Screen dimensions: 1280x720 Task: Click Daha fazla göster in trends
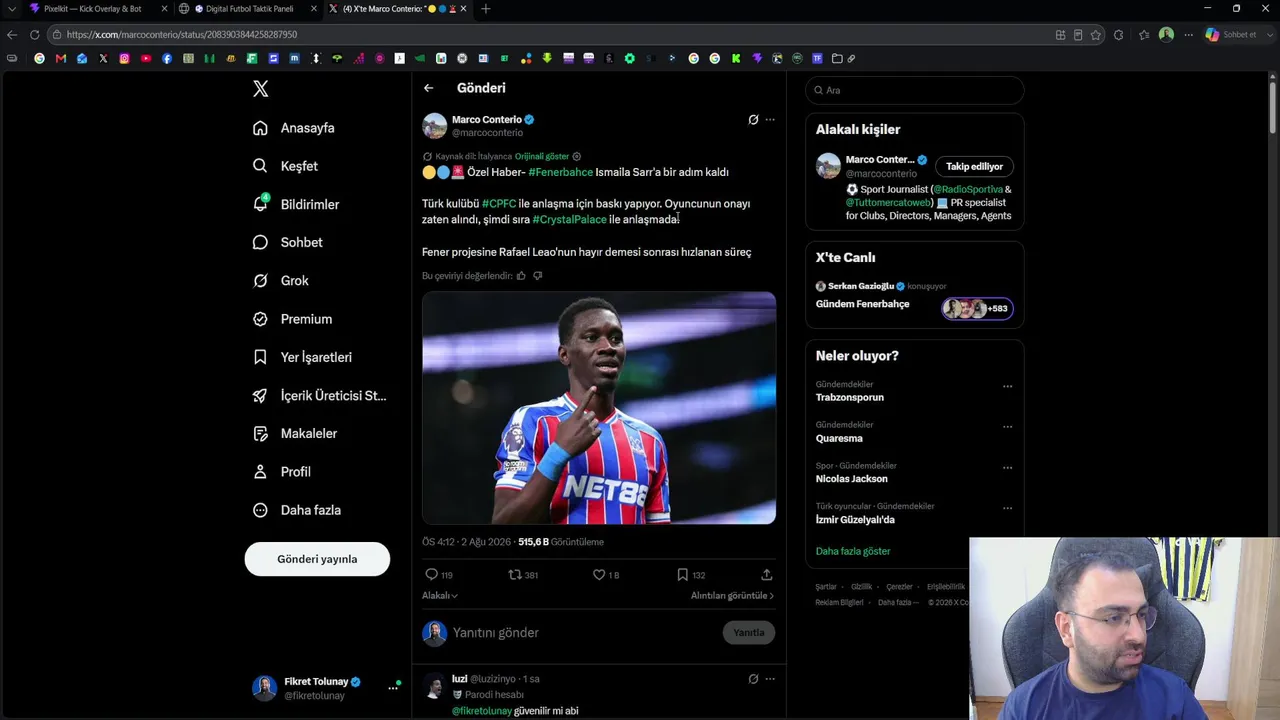pyautogui.click(x=853, y=551)
